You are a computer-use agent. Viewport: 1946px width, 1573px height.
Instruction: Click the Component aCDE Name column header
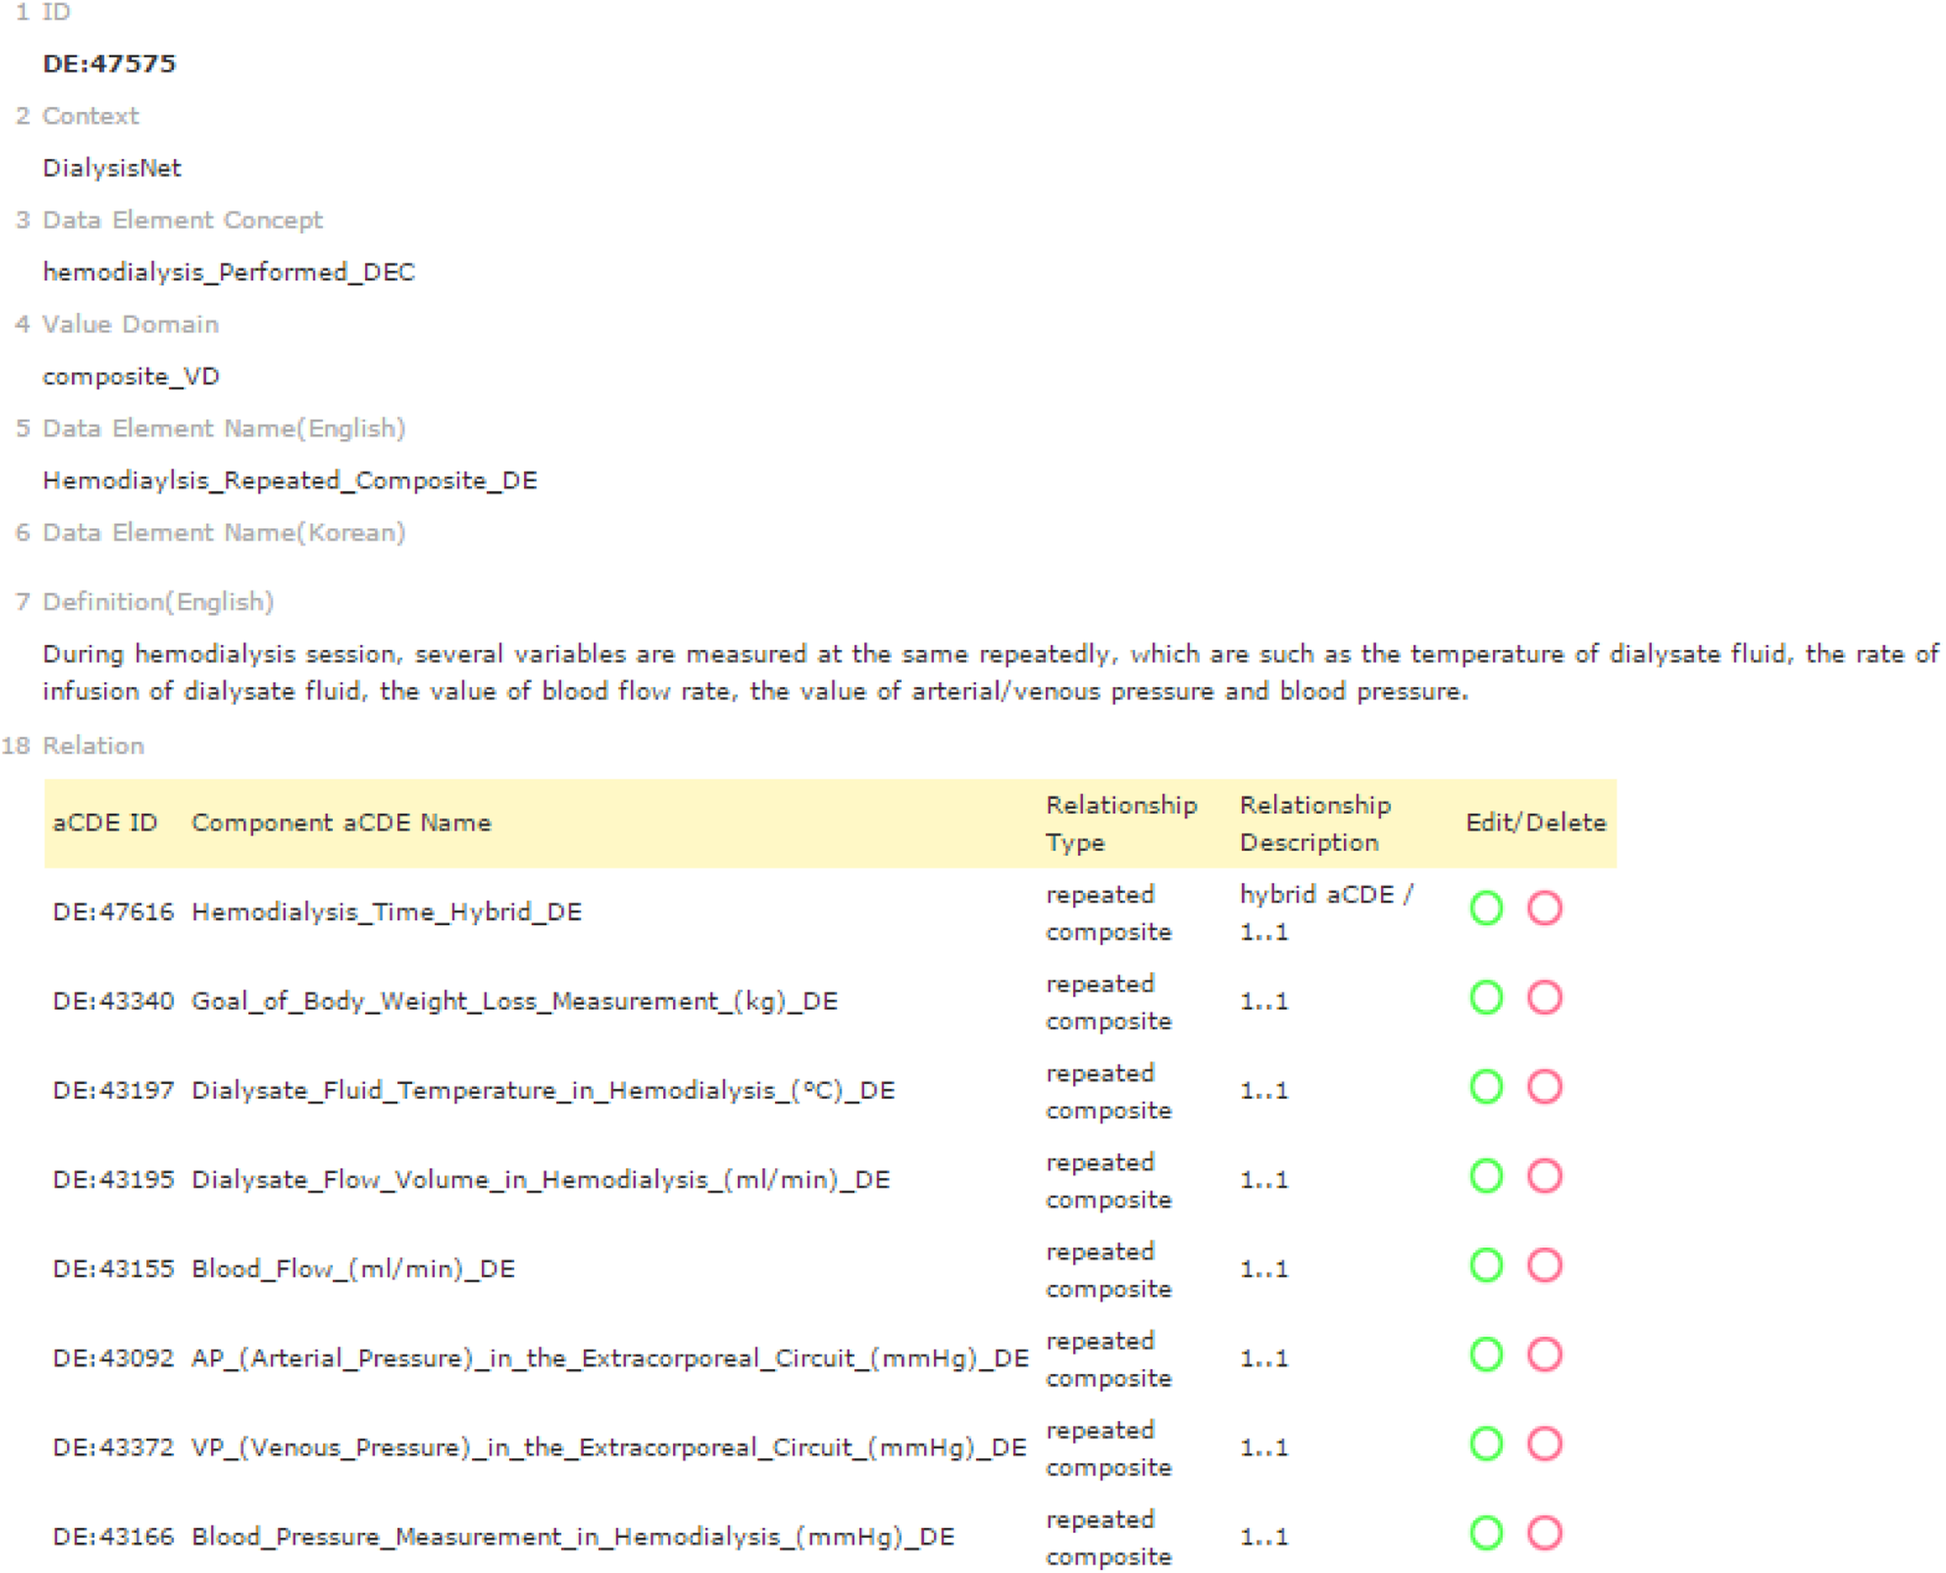(x=341, y=822)
